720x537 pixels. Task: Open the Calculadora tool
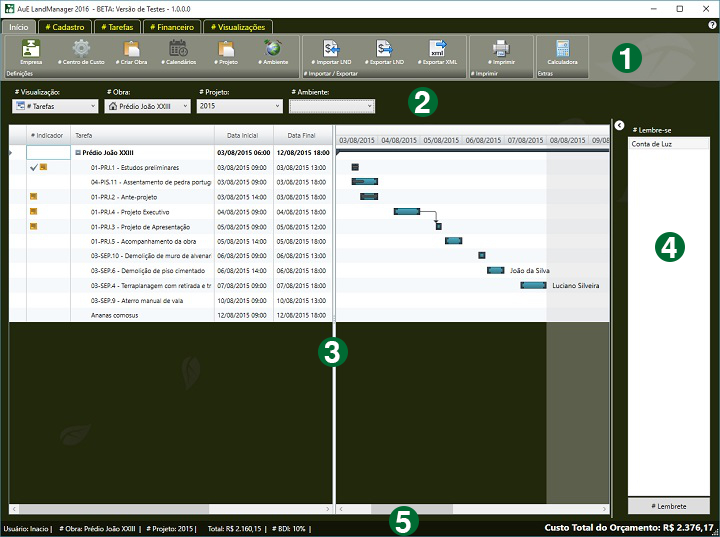(x=562, y=49)
